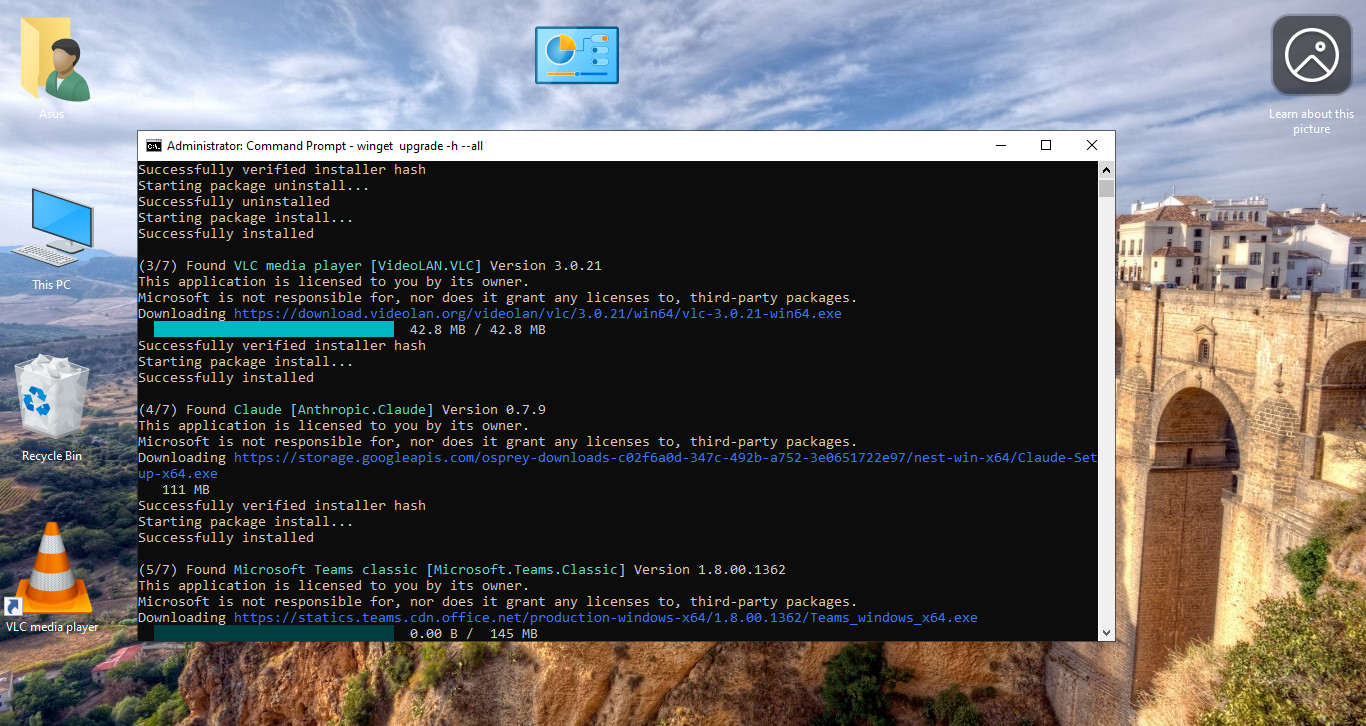Click the 'Recycle Bin' label text
Viewport: 1366px width, 726px height.
tap(52, 456)
